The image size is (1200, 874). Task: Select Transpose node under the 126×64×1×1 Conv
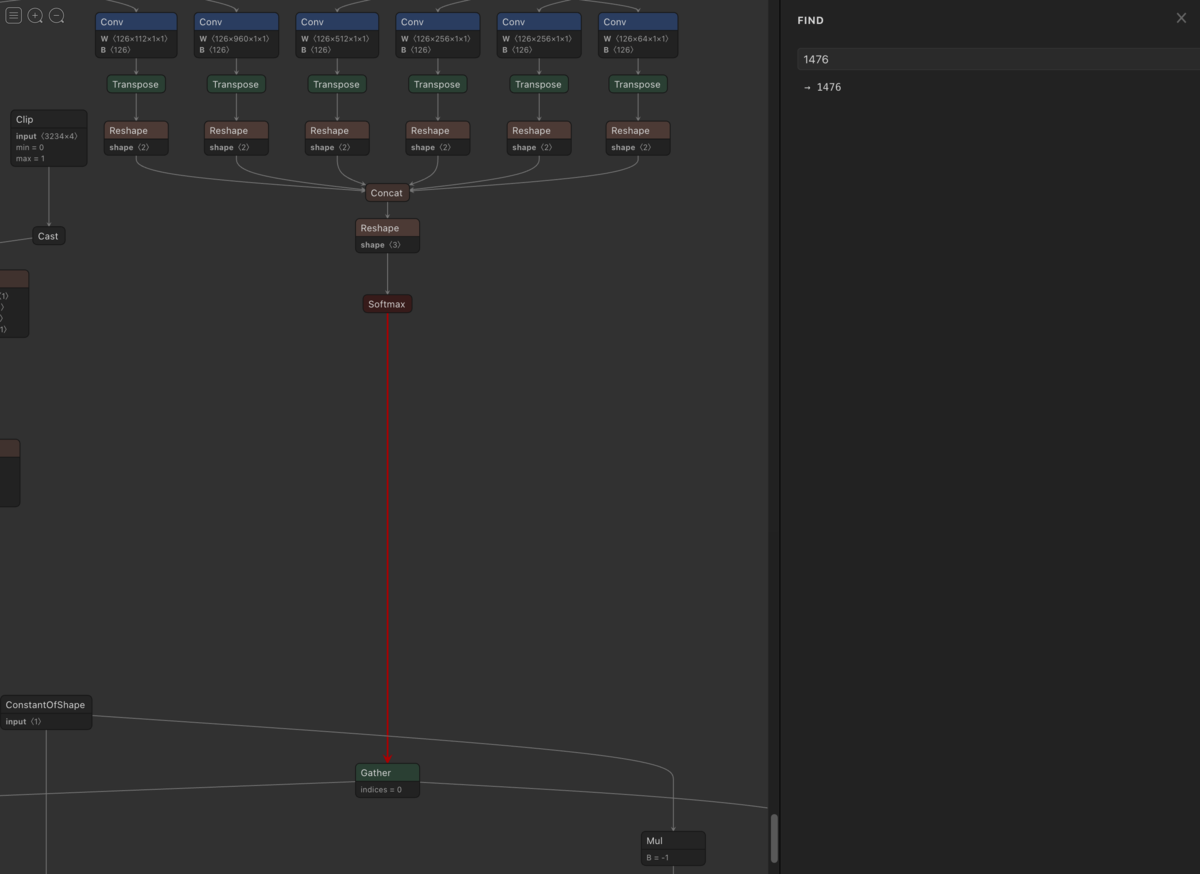click(x=638, y=84)
